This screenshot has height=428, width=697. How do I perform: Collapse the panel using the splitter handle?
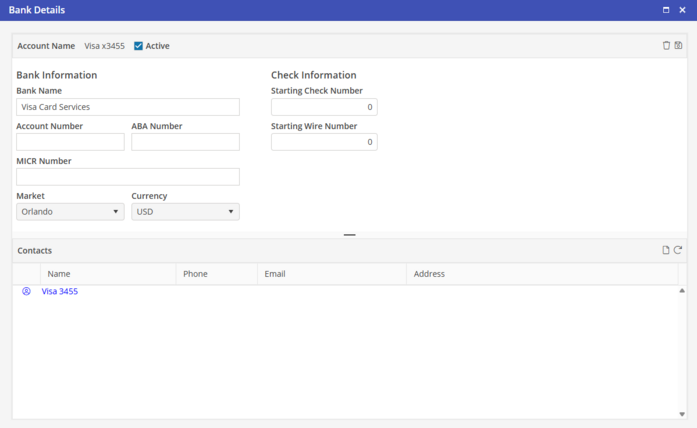pos(349,235)
